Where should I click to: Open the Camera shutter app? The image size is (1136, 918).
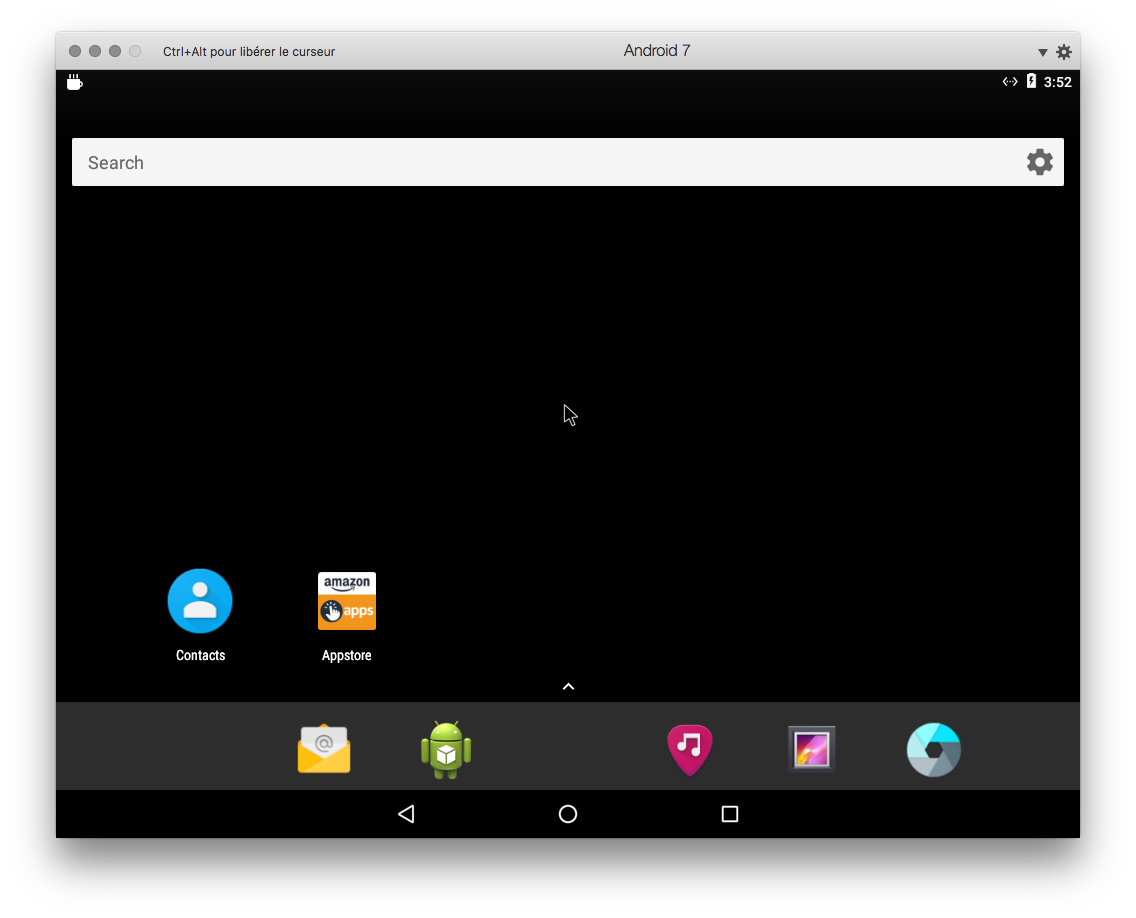(933, 749)
